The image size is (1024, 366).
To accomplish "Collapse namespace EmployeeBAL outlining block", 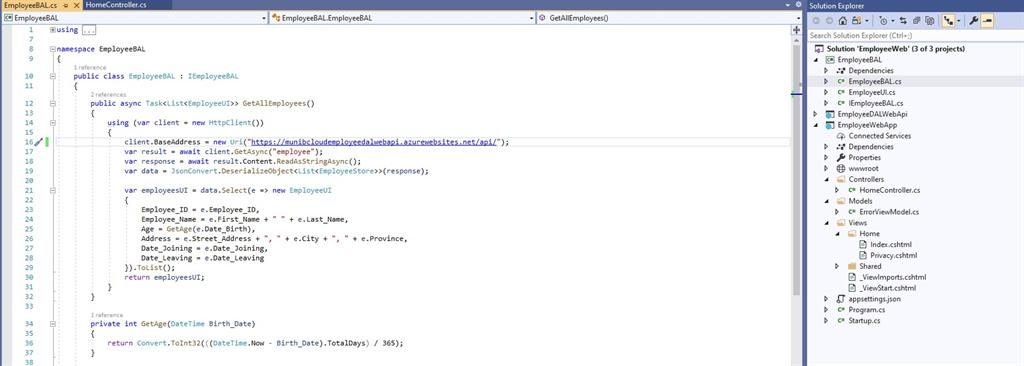I will [53, 49].
